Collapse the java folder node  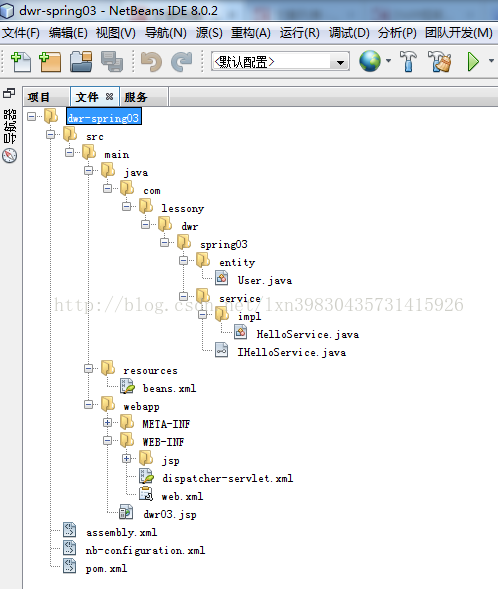click(88, 171)
